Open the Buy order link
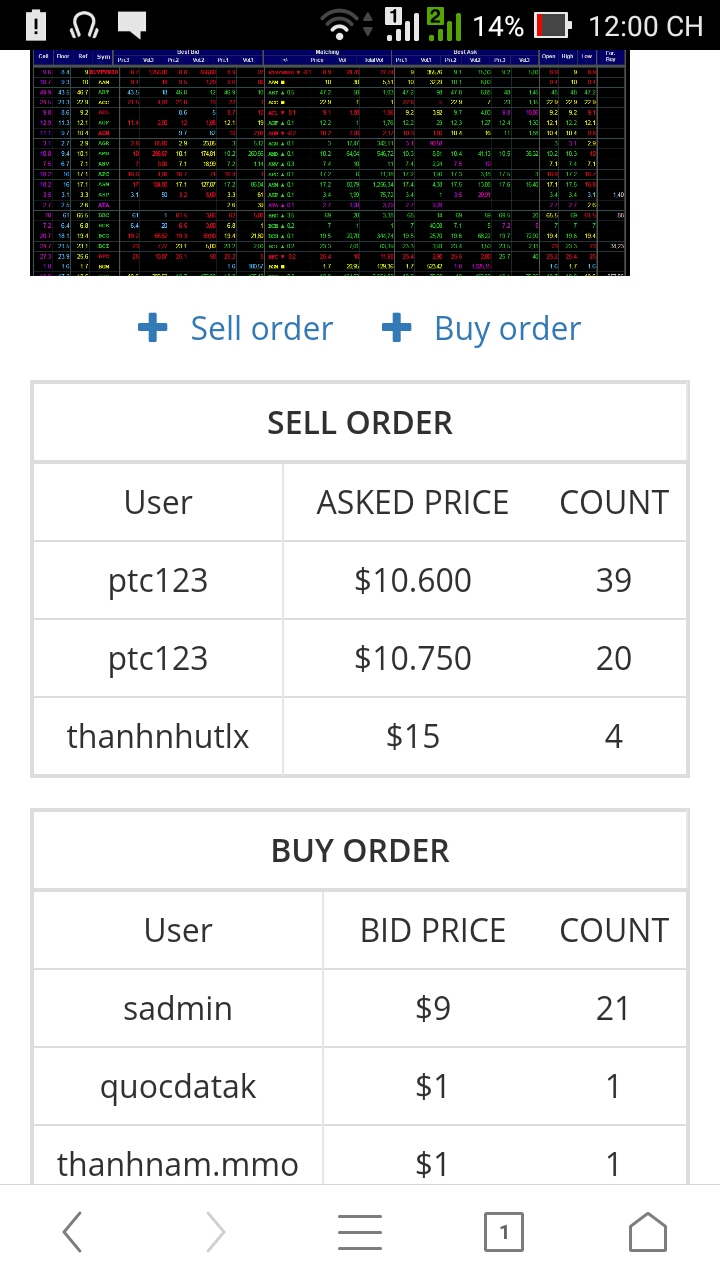Screen dimensions: 720x1280 coord(507,328)
